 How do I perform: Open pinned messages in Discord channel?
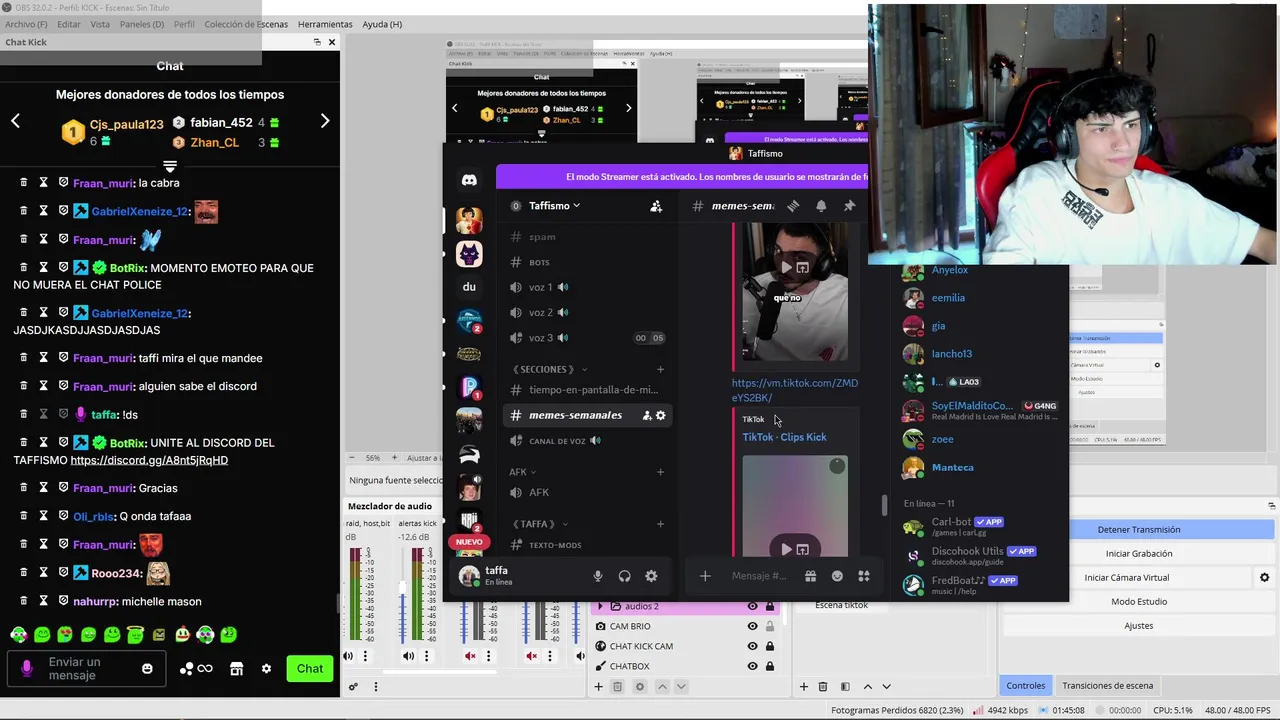tap(849, 206)
